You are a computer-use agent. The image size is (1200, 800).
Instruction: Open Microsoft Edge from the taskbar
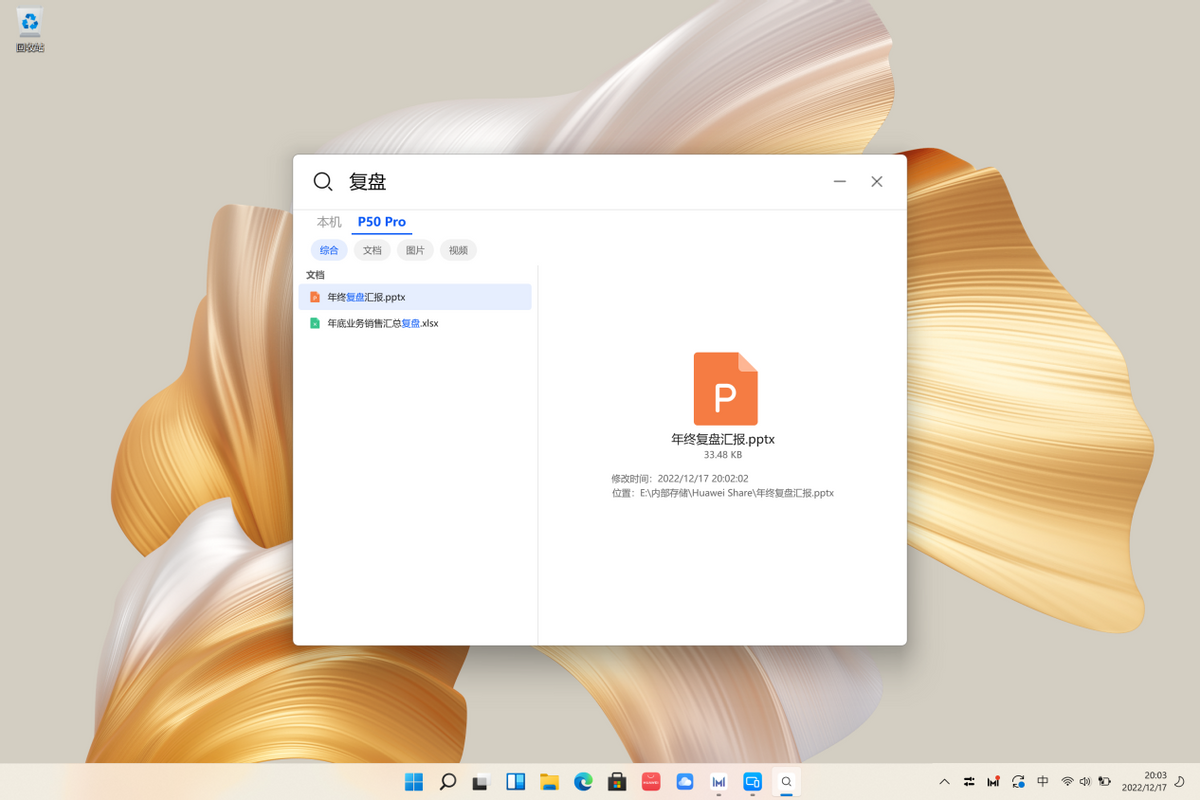tap(583, 782)
